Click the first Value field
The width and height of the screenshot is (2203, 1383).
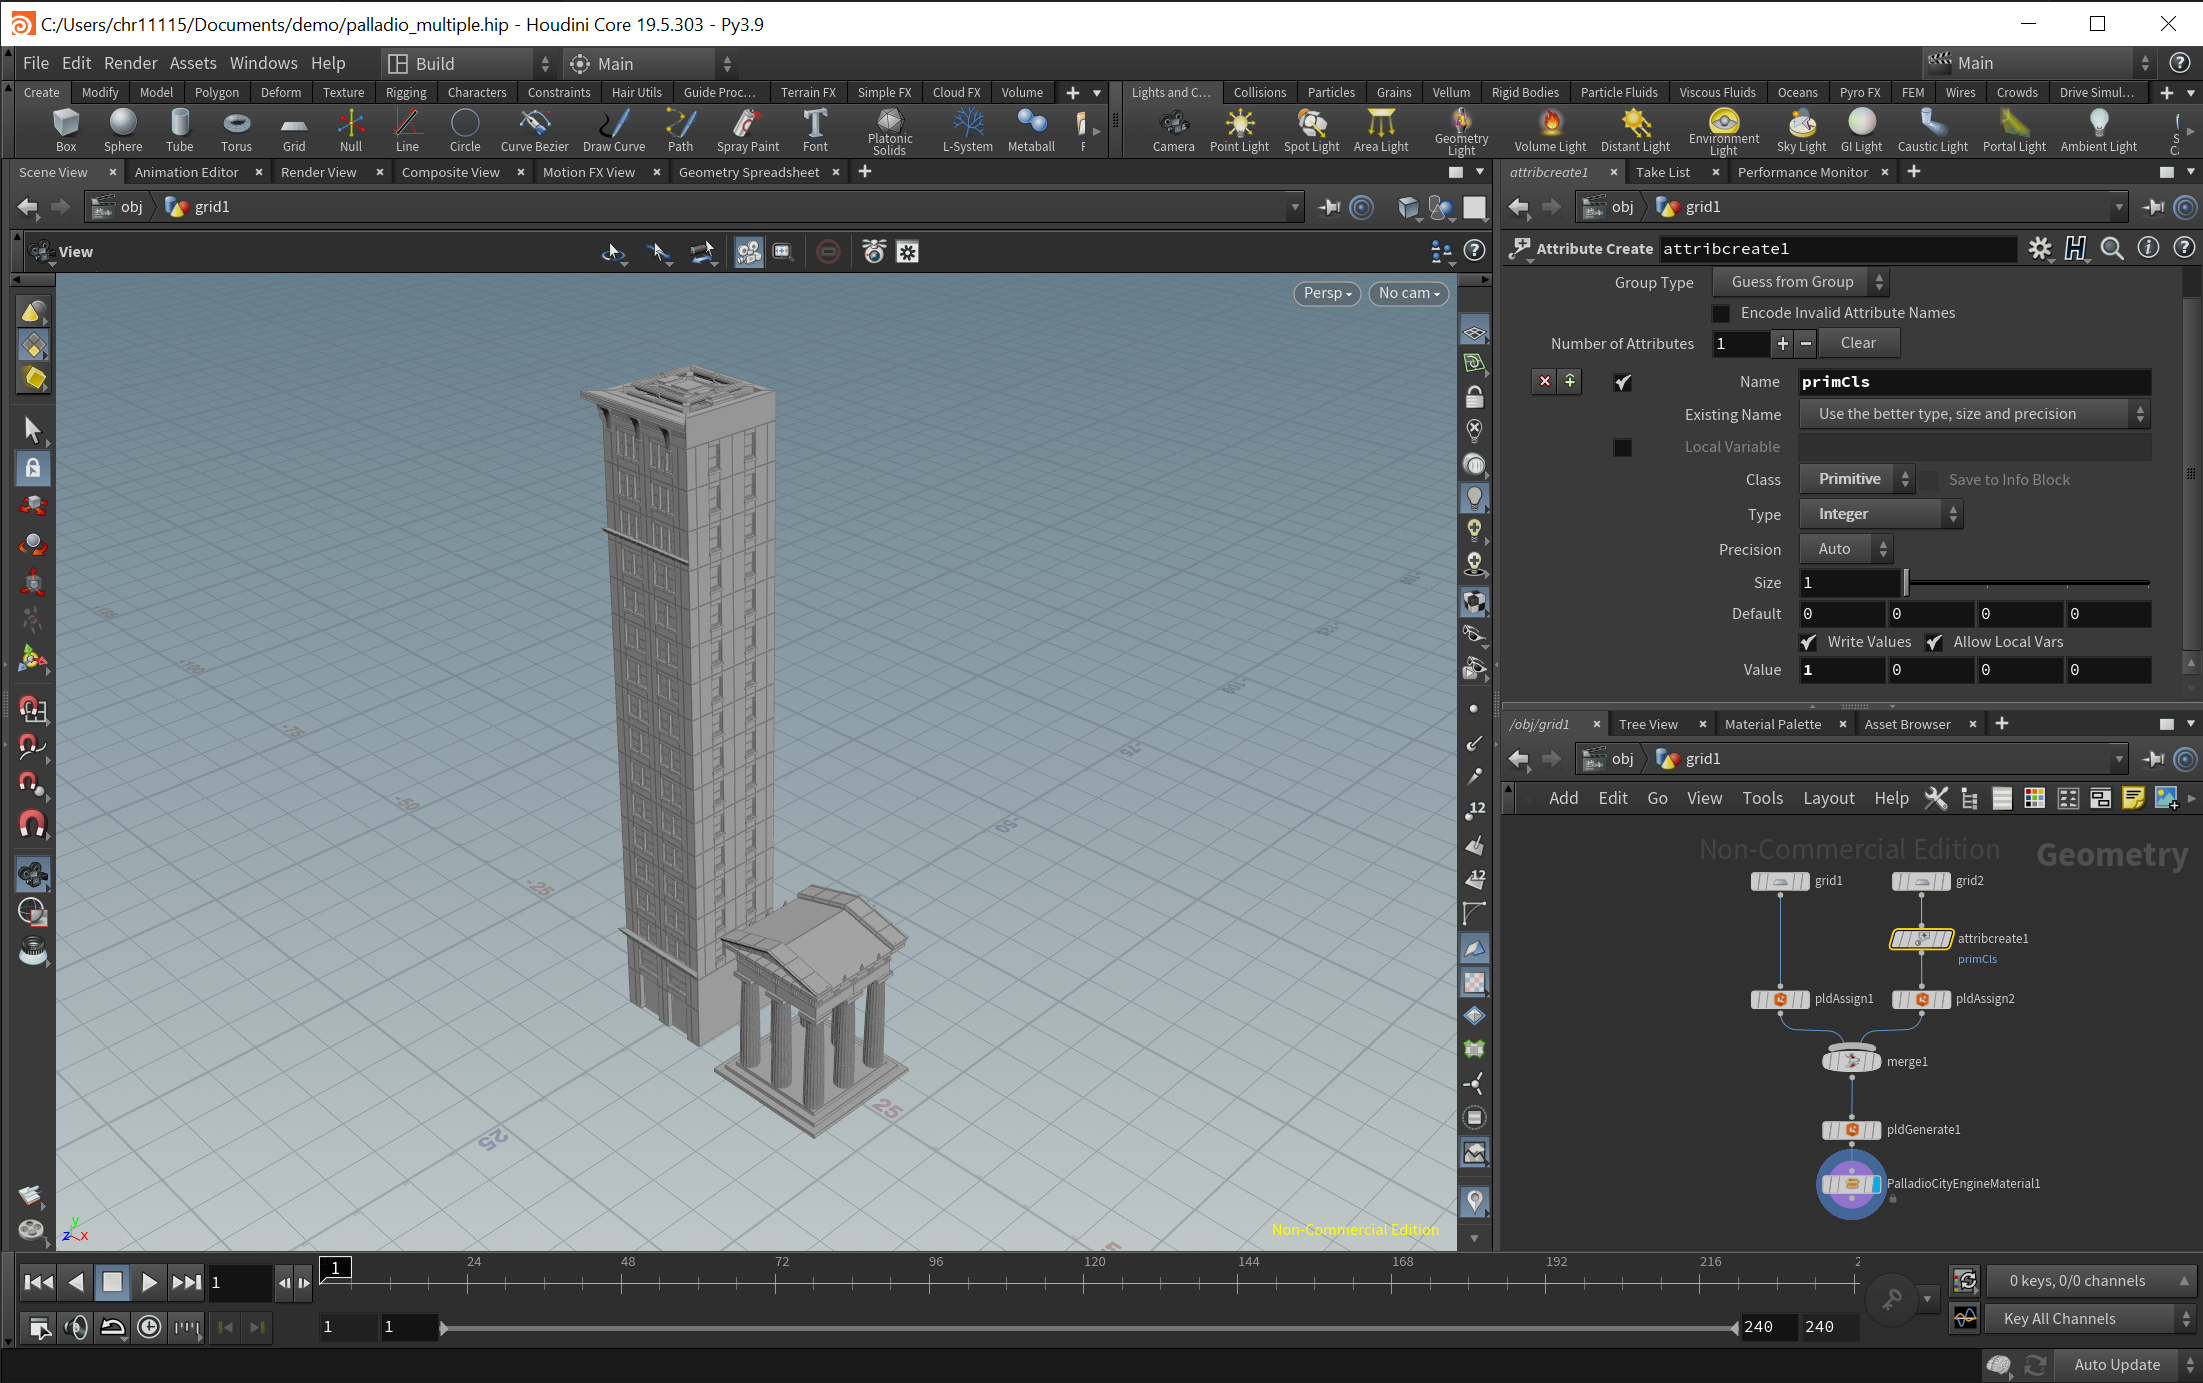1841,670
